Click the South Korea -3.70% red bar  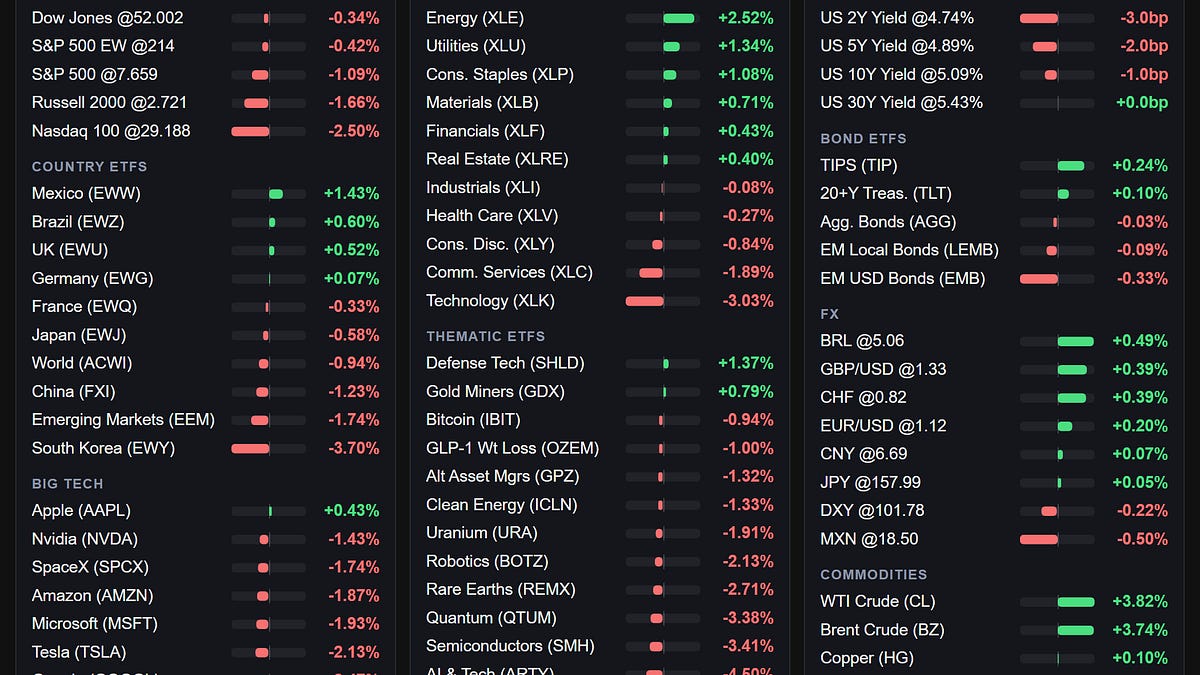click(x=250, y=448)
